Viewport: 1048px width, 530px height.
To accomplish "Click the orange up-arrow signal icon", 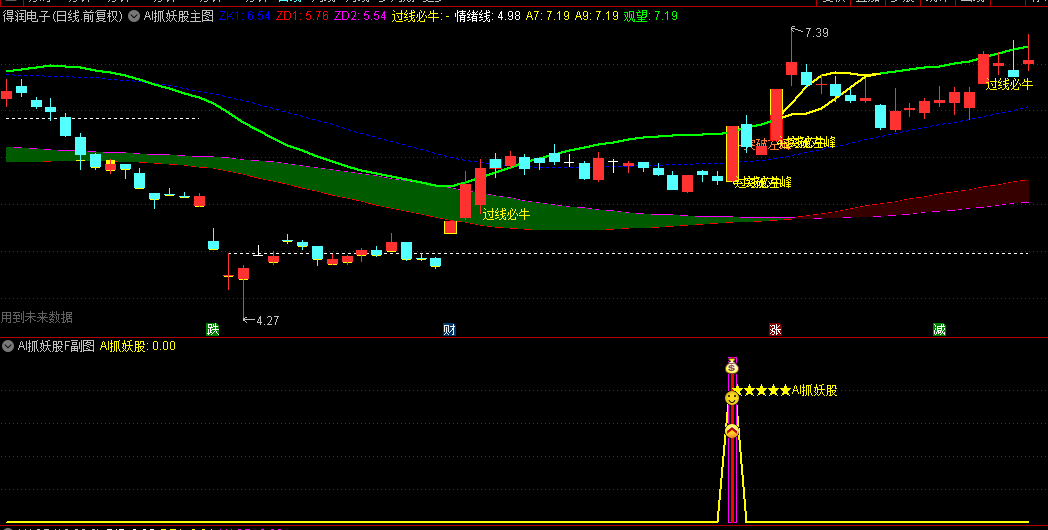I will coord(732,431).
